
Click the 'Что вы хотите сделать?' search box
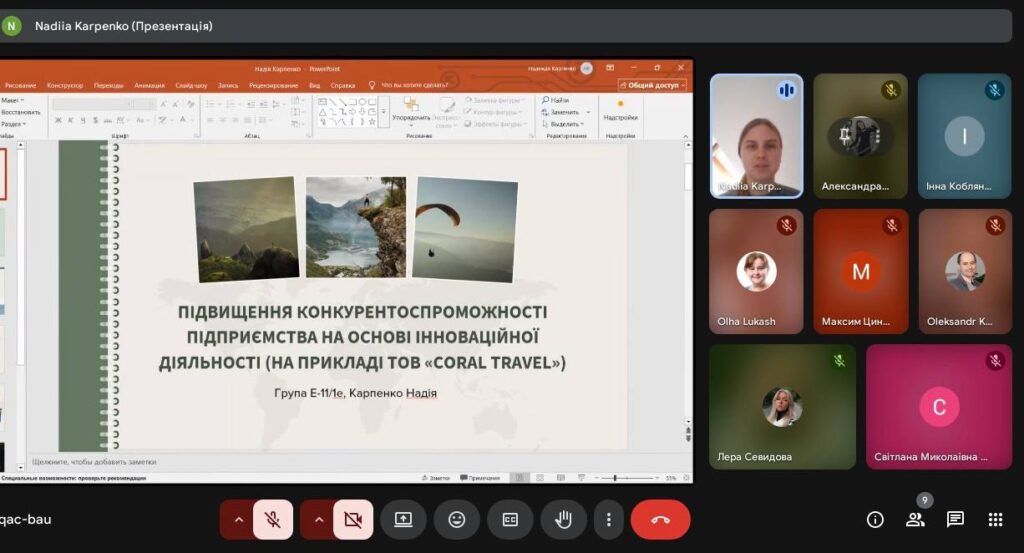point(415,85)
